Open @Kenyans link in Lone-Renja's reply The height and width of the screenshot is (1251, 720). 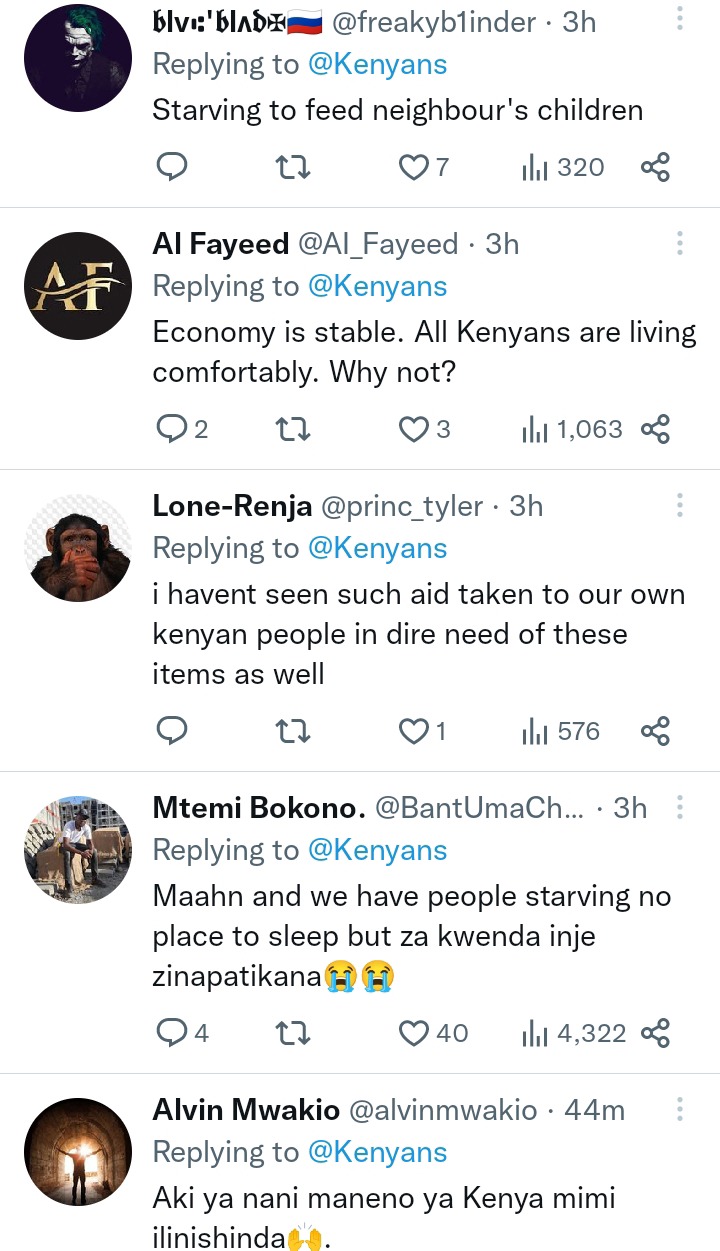click(x=377, y=548)
